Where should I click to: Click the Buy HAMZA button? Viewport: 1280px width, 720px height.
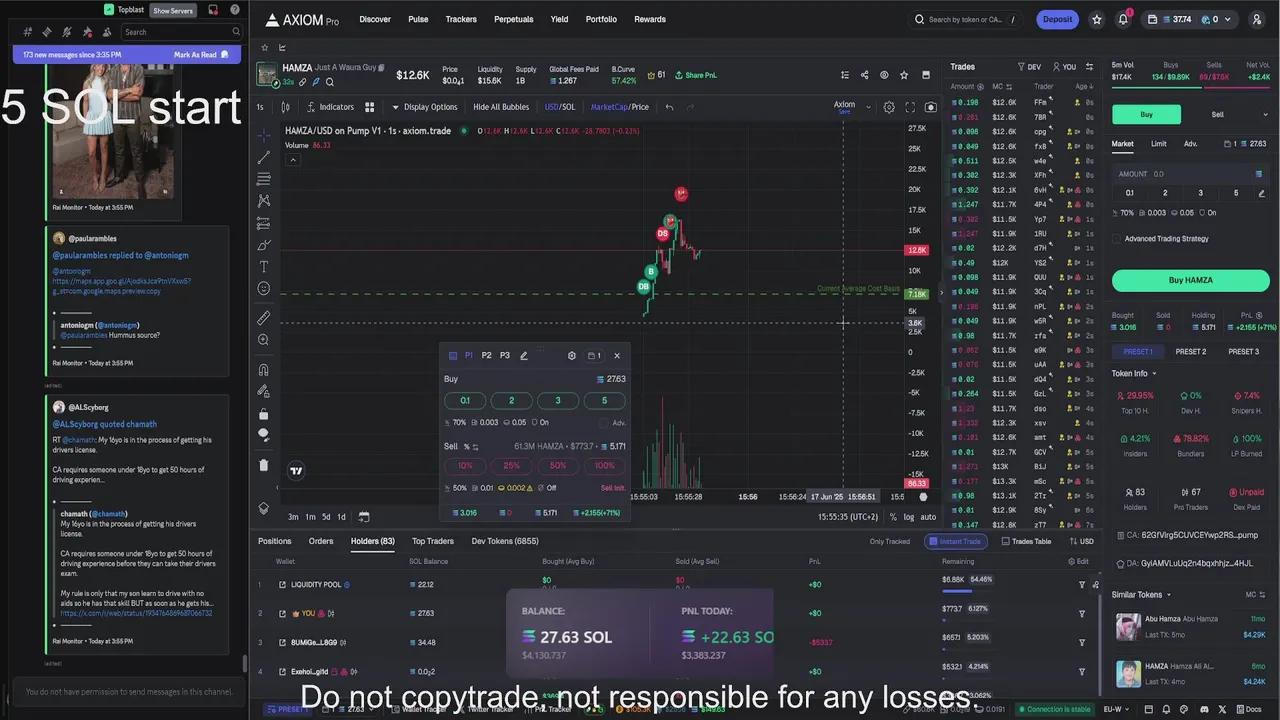tap(1190, 280)
